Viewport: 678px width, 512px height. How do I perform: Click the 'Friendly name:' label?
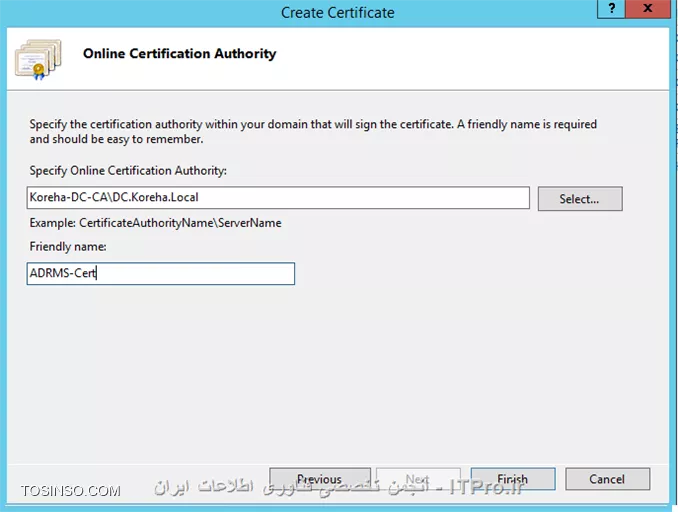68,246
